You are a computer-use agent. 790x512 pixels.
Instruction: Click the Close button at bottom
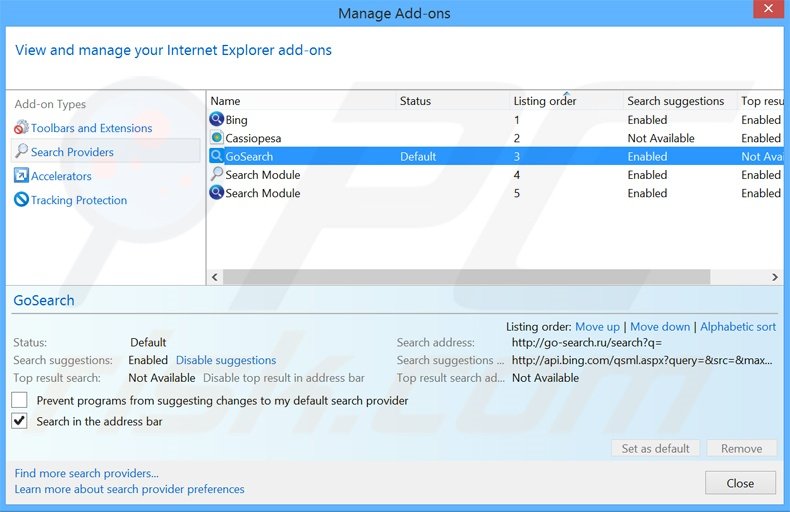tap(740, 483)
